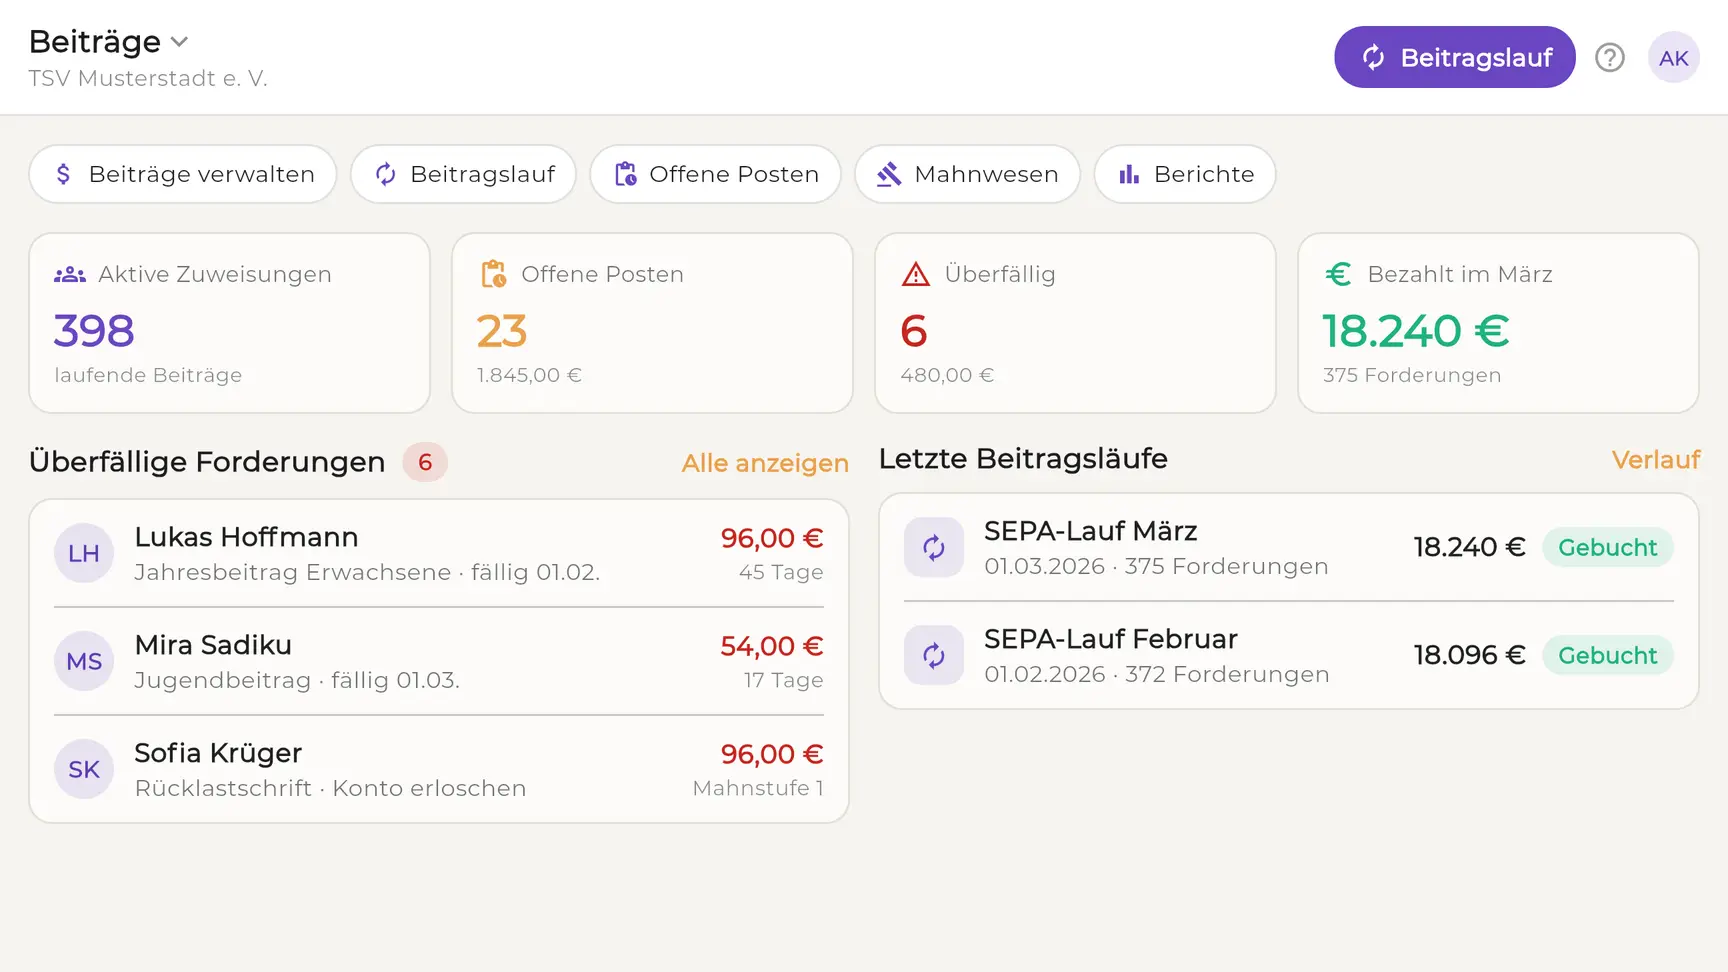This screenshot has width=1728, height=972.
Task: Click the SK avatar for Sofia Krüger
Action: (84, 769)
